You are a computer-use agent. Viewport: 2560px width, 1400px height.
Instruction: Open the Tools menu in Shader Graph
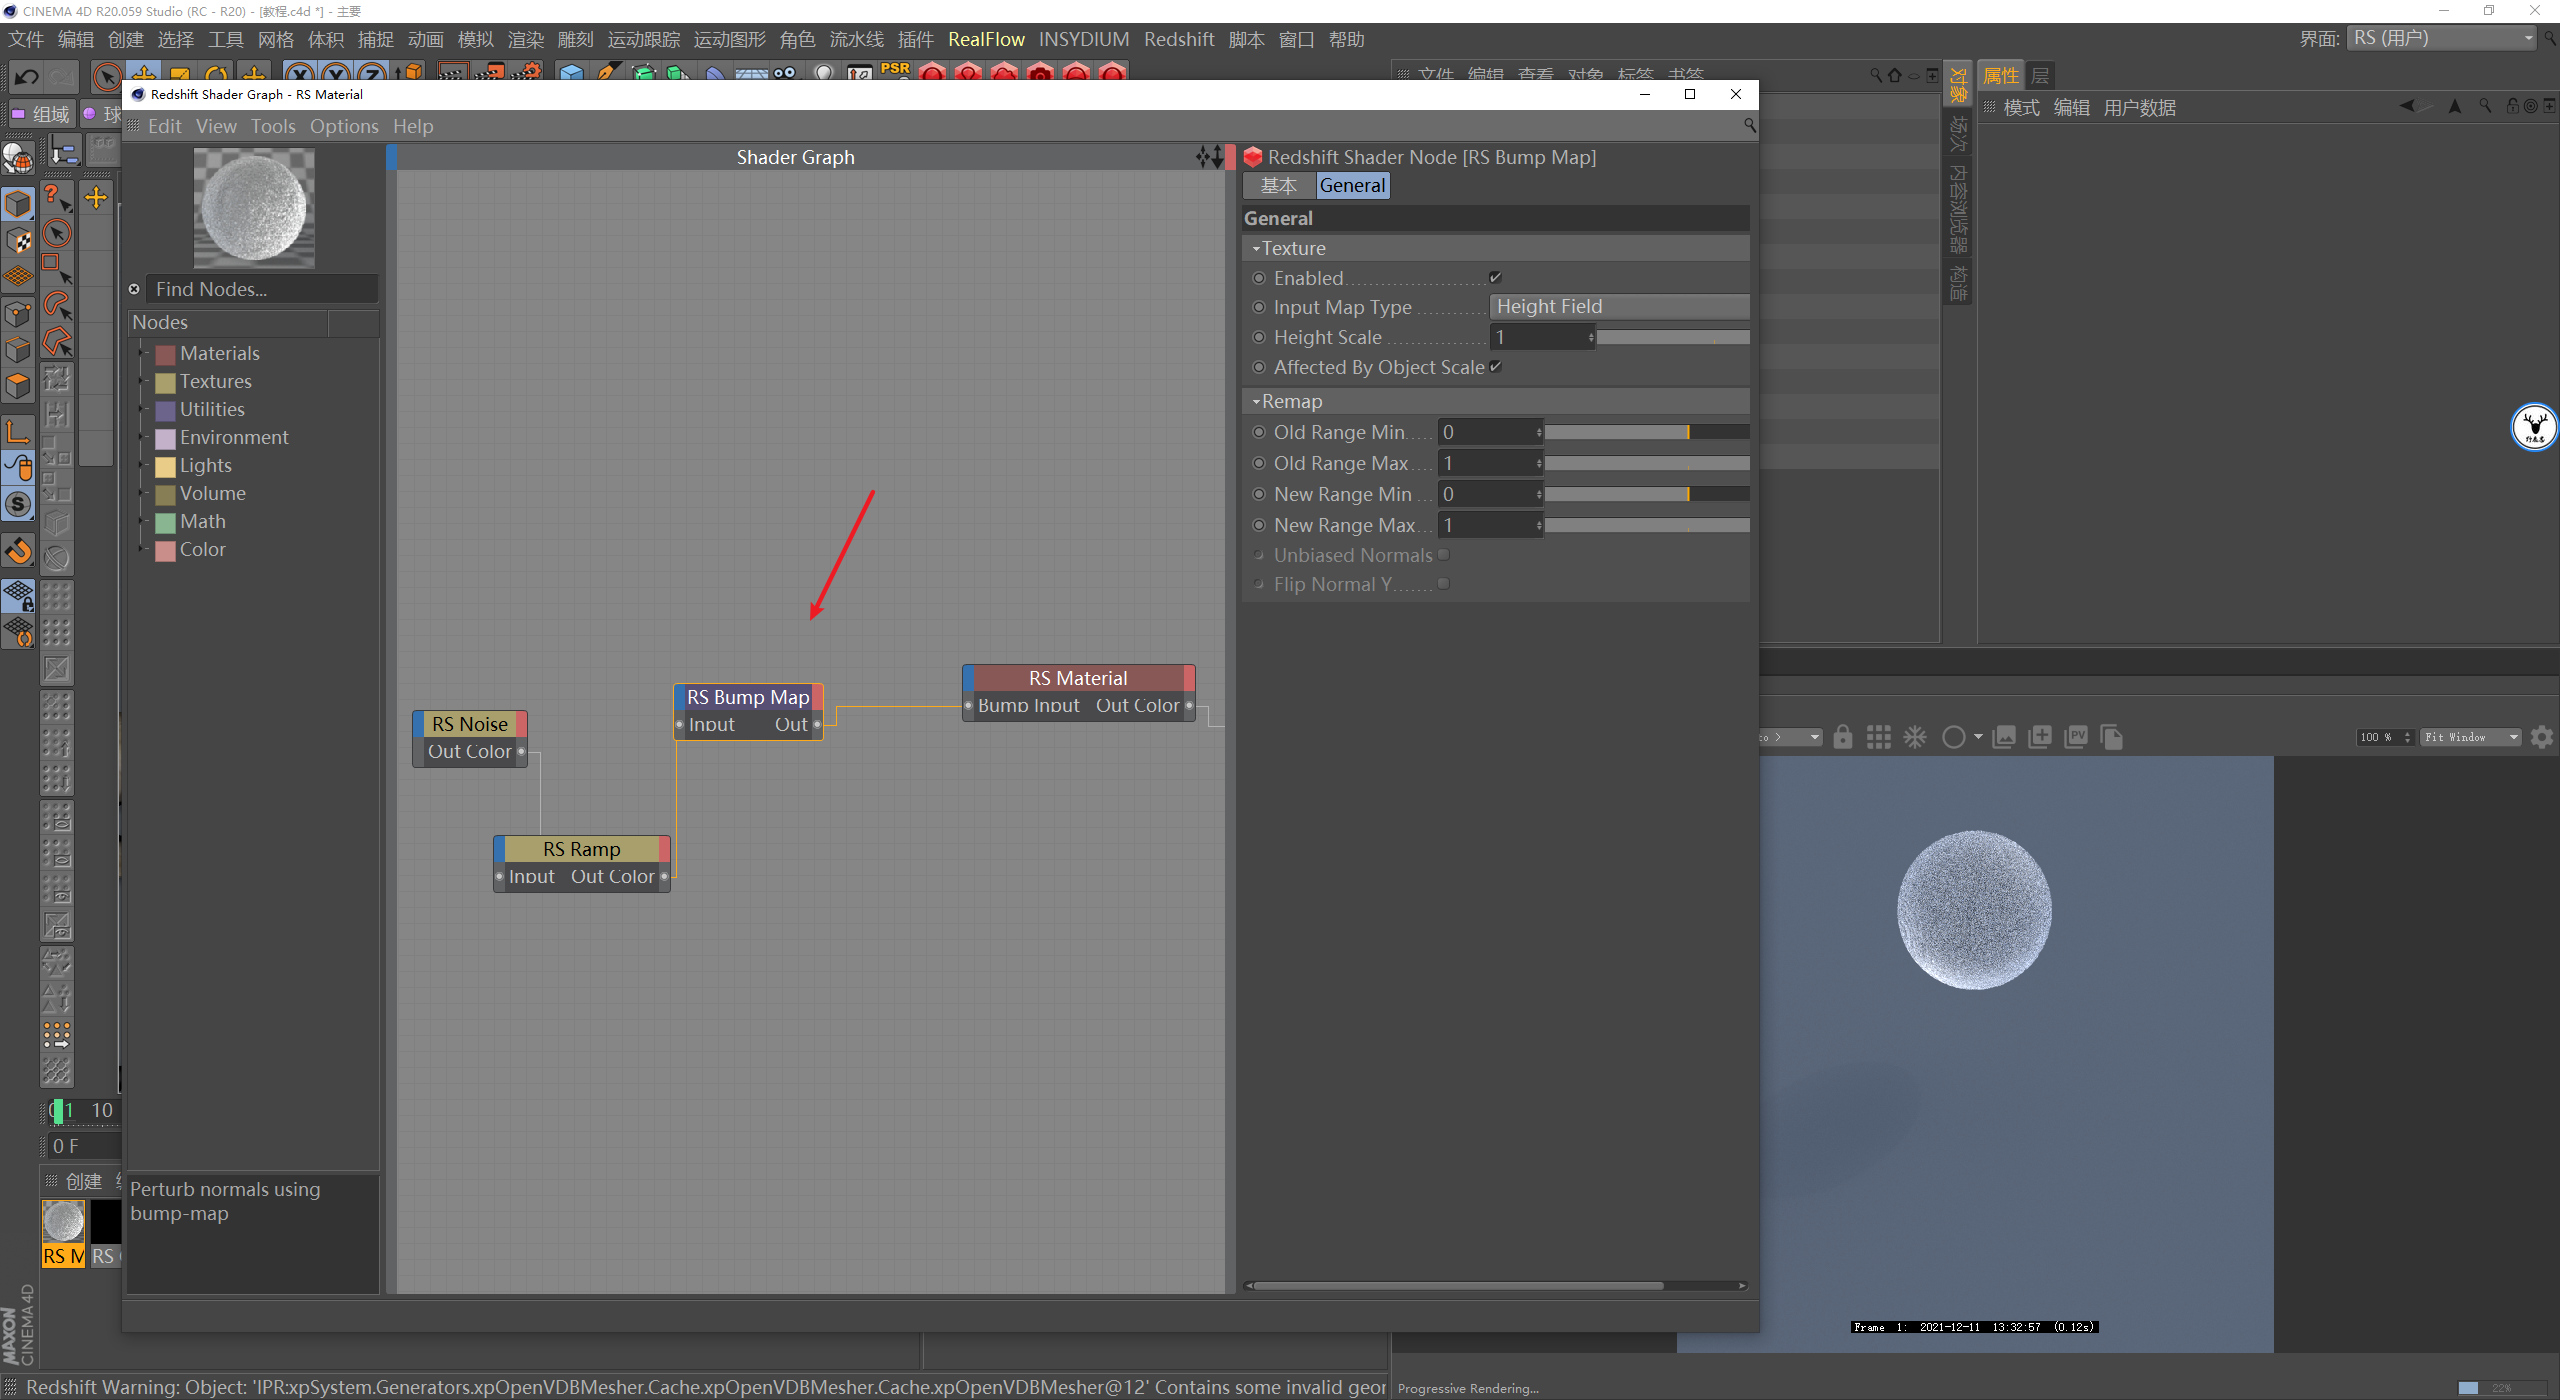click(x=272, y=126)
